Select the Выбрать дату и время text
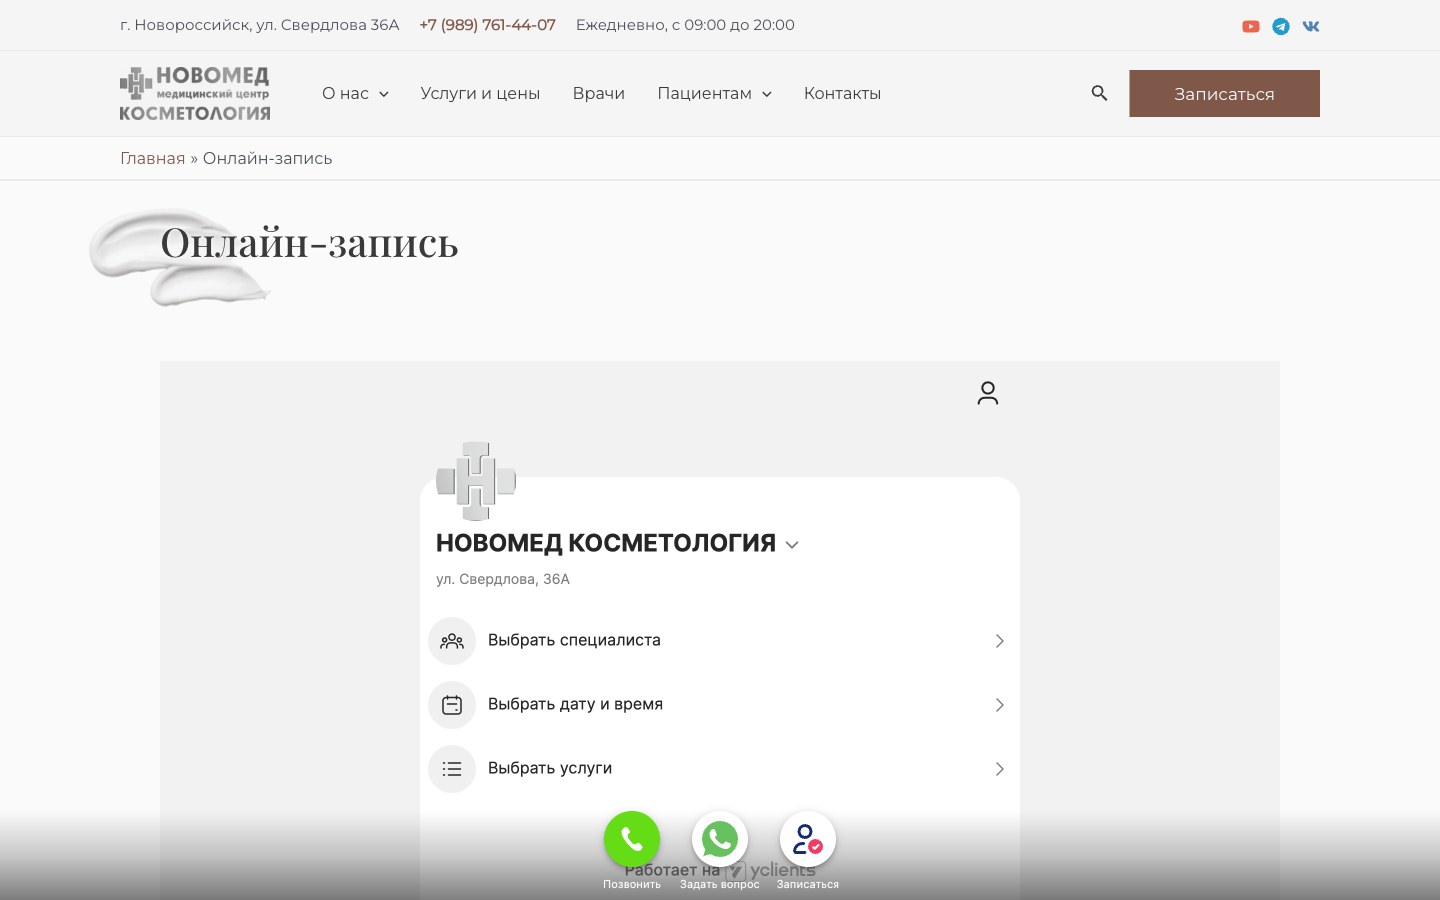The width and height of the screenshot is (1440, 900). pyautogui.click(x=575, y=704)
